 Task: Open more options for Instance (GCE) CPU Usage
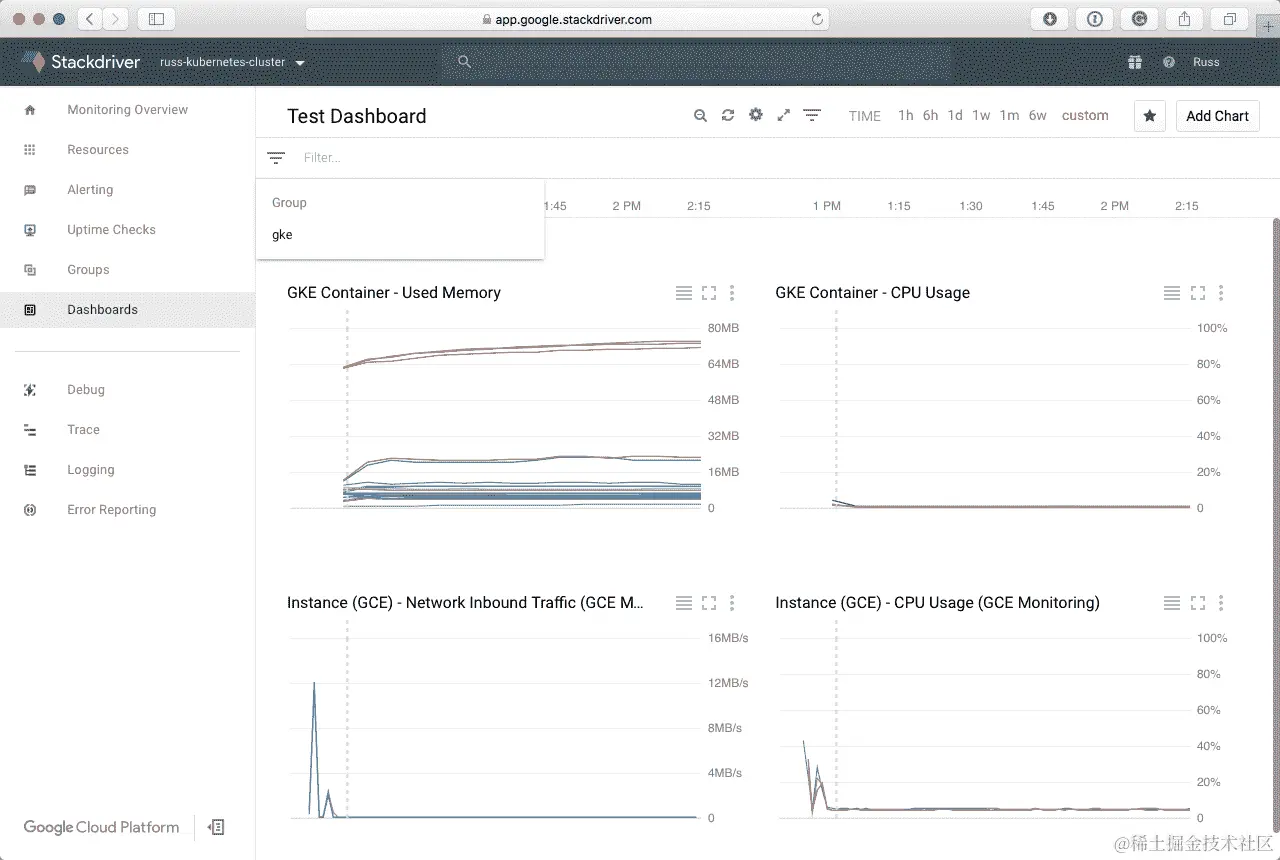click(1221, 603)
